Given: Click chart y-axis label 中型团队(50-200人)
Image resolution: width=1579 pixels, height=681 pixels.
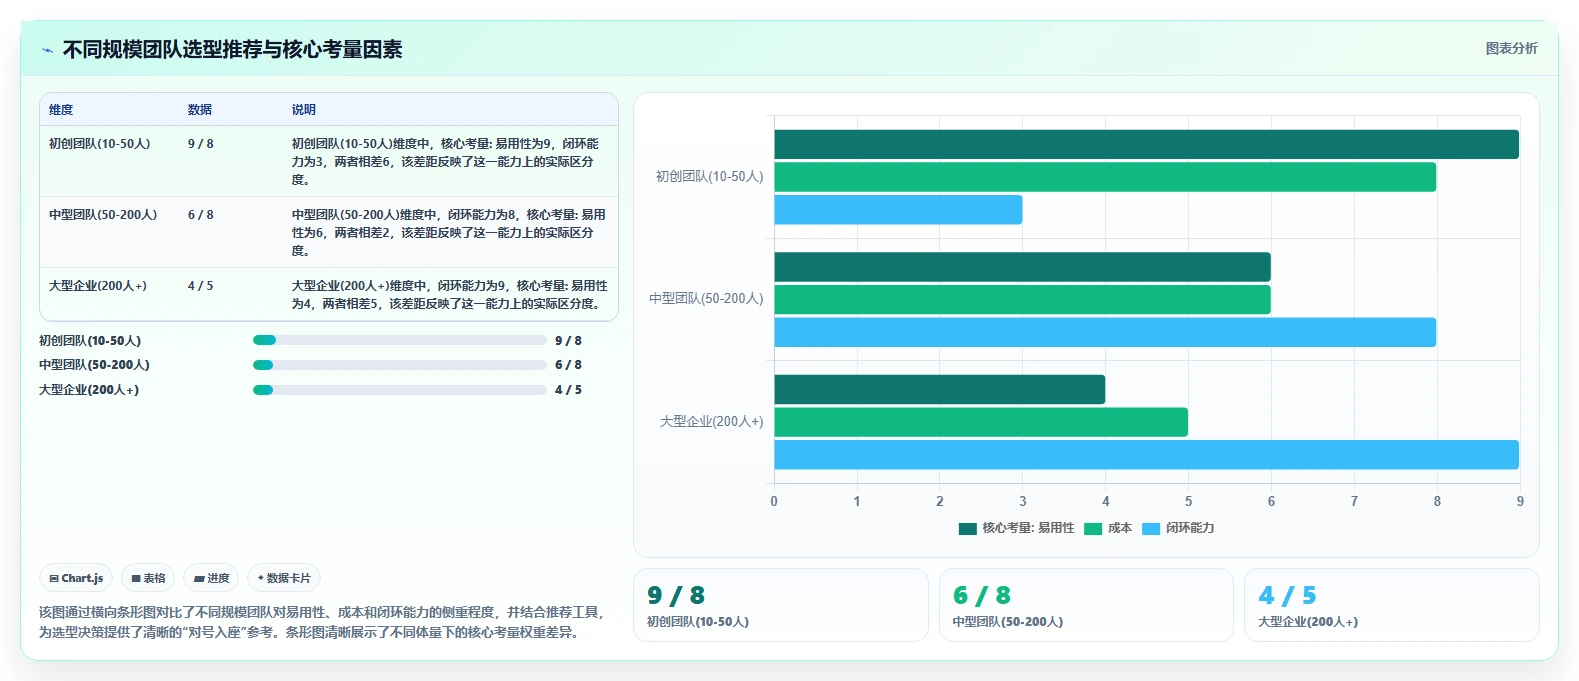Looking at the screenshot, I should 706,299.
